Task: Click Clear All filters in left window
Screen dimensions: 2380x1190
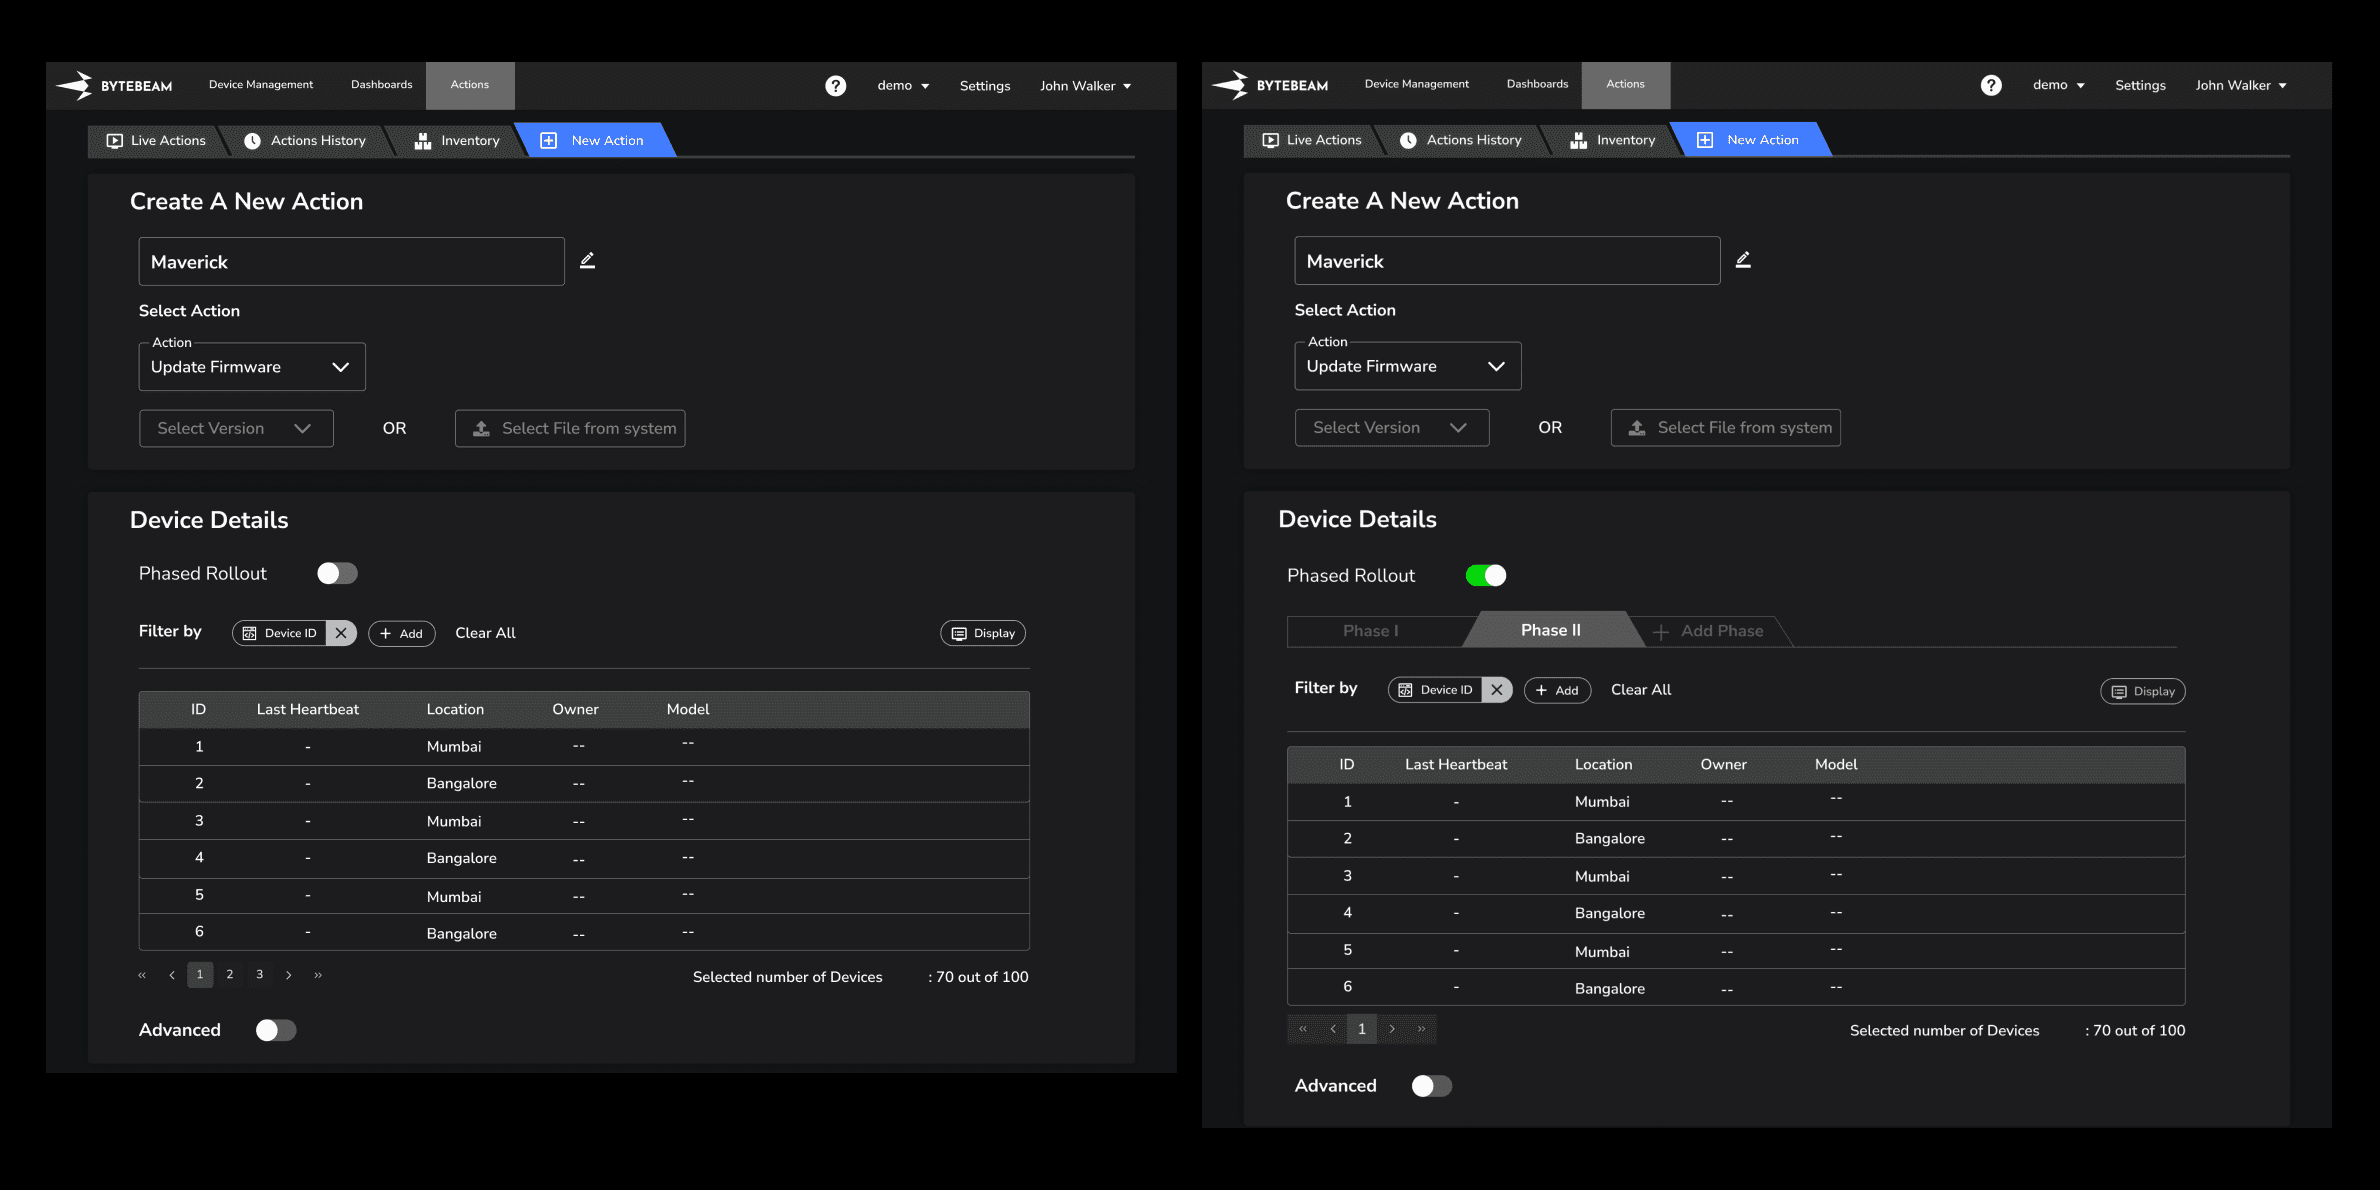Action: 485,633
